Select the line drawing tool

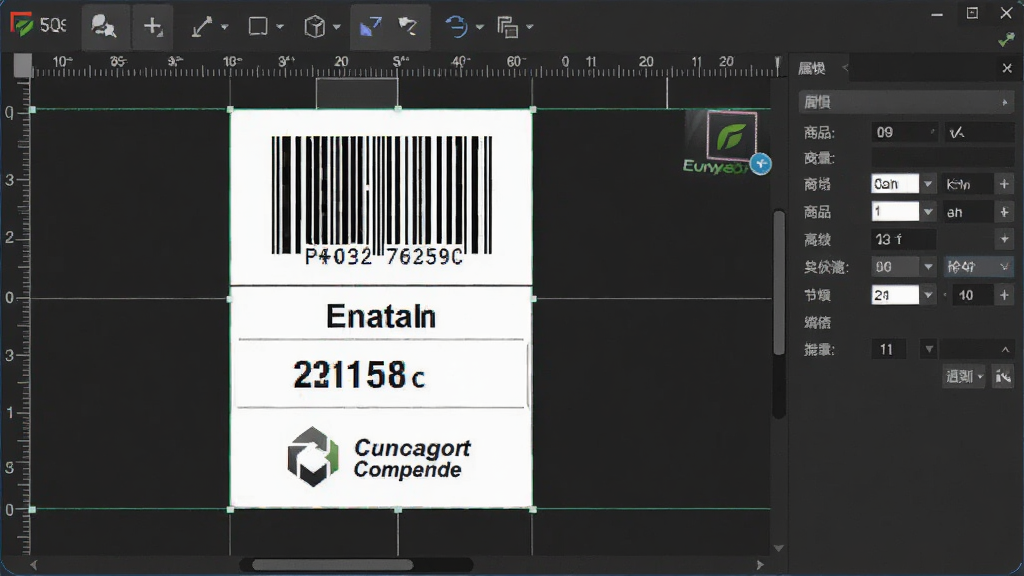(202, 27)
